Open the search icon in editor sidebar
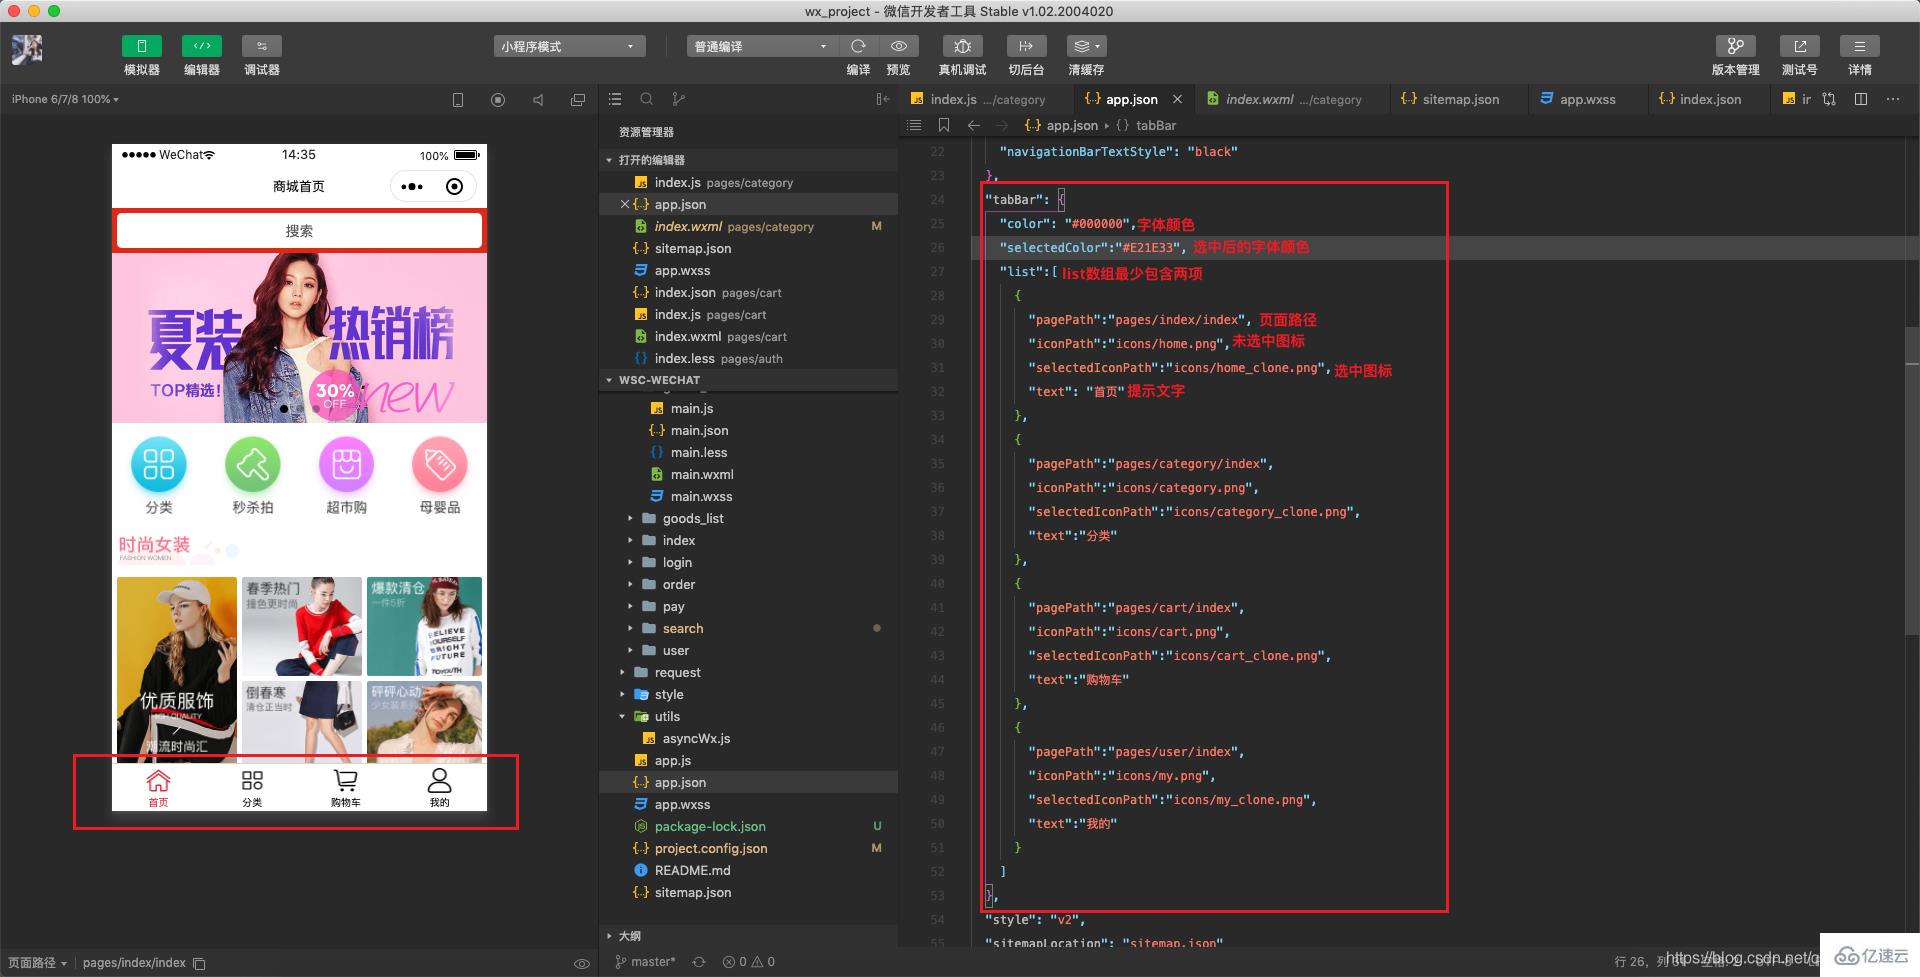Viewport: 1920px width, 977px height. click(647, 99)
